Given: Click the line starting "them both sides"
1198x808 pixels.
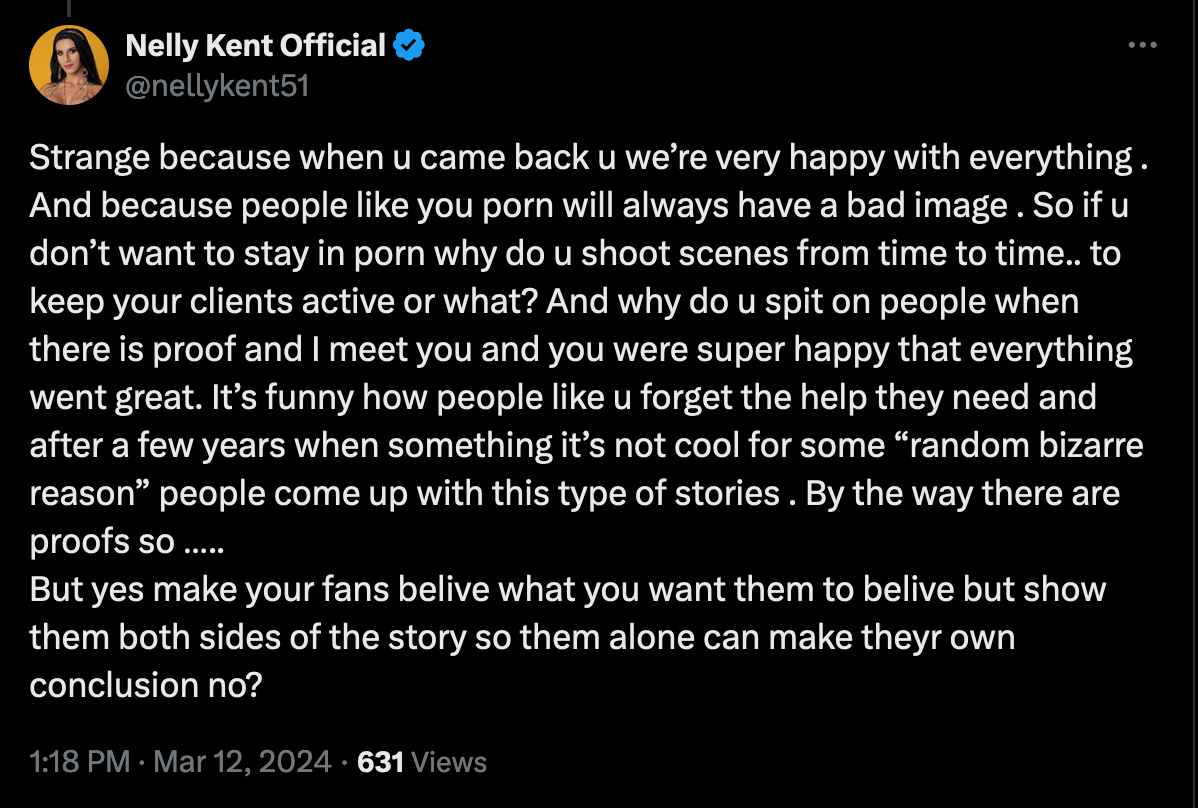Looking at the screenshot, I should point(522,637).
